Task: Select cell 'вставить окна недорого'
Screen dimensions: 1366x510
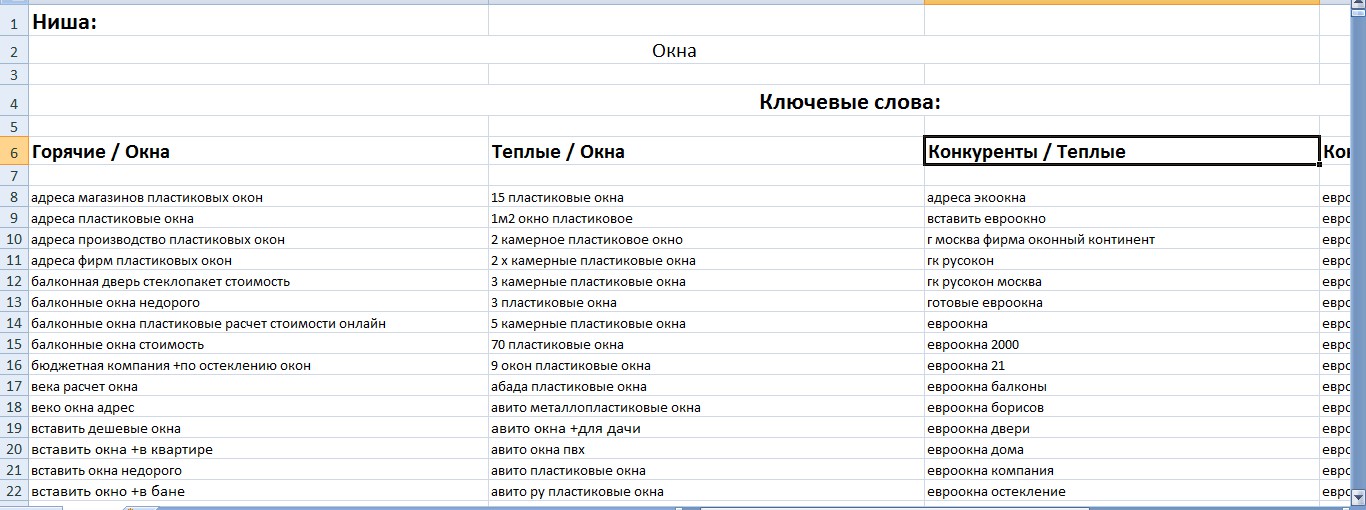Action: [259, 470]
